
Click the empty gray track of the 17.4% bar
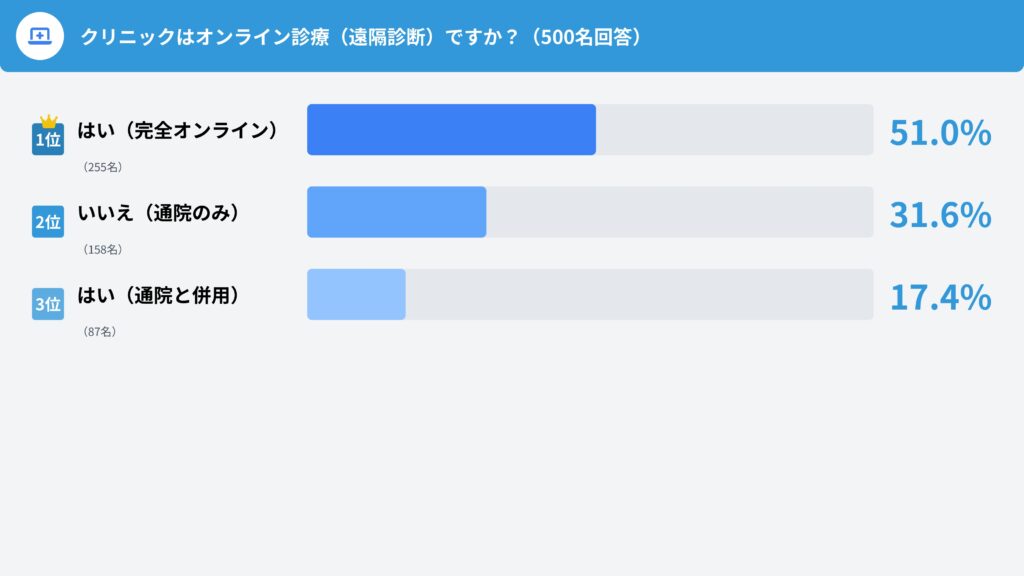(x=639, y=295)
